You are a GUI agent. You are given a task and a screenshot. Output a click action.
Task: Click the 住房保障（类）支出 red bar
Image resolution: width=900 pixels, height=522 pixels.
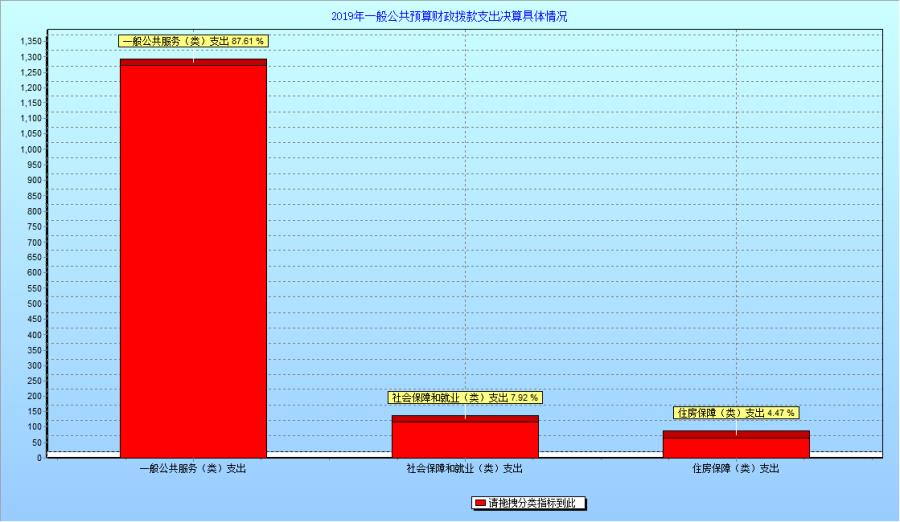click(736, 447)
